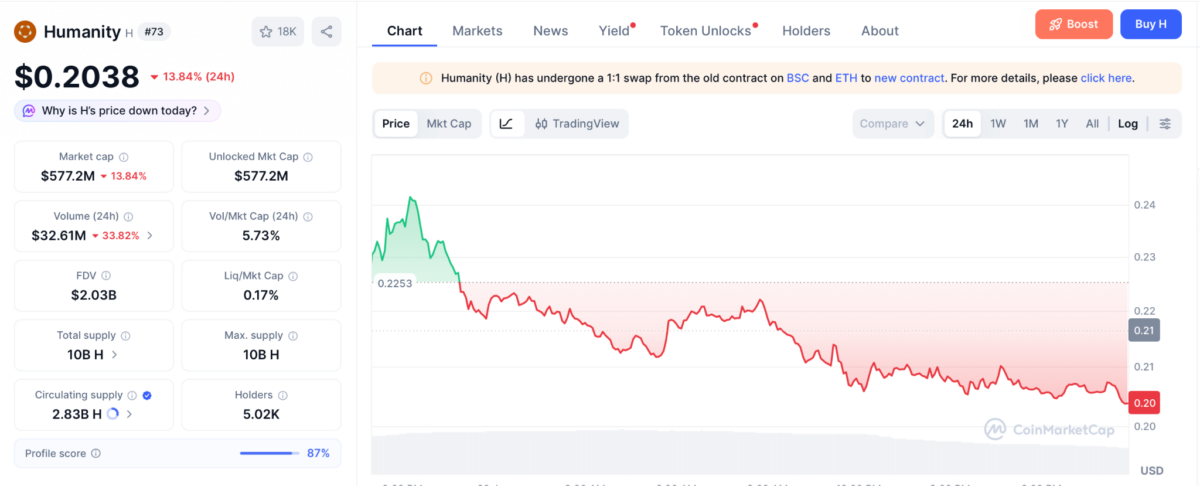Expand Total supply 10B H chevron

(x=114, y=354)
